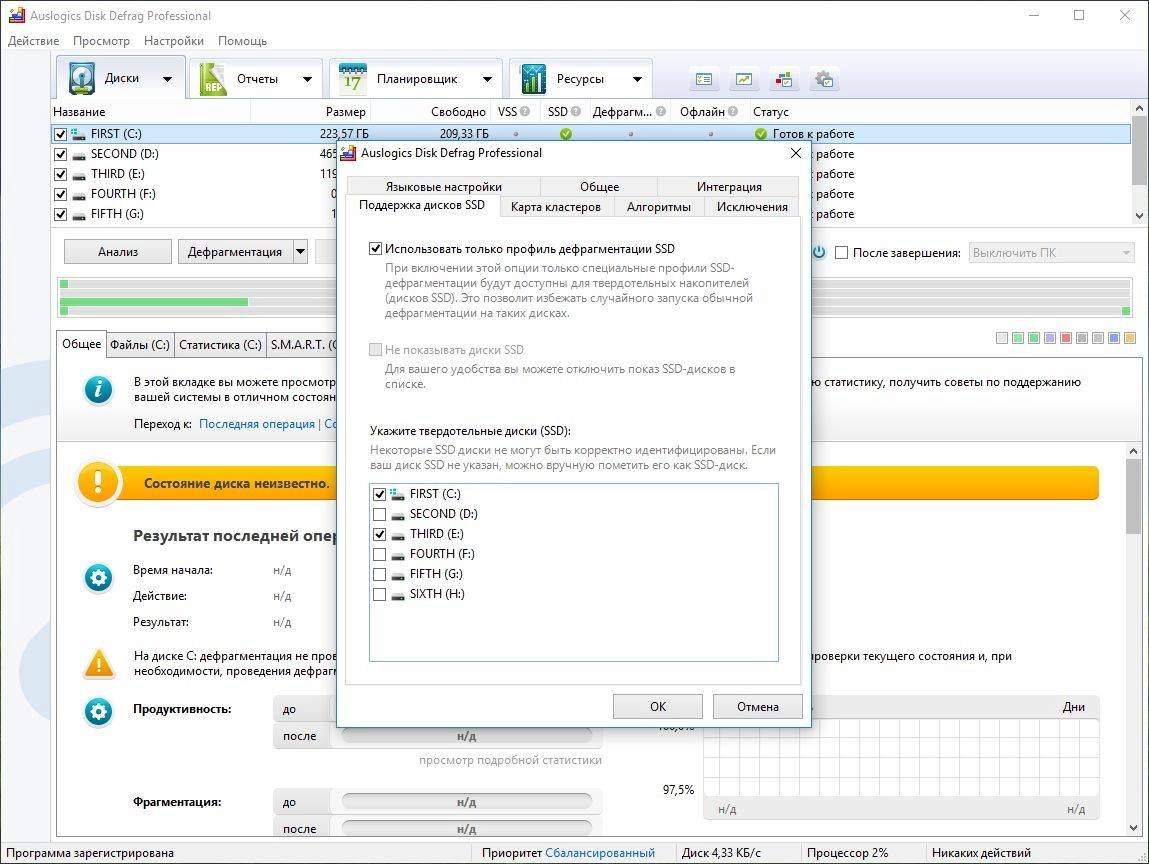This screenshot has width=1149, height=864.
Task: Click the blue power icon beside После завершения
Action: 819,252
